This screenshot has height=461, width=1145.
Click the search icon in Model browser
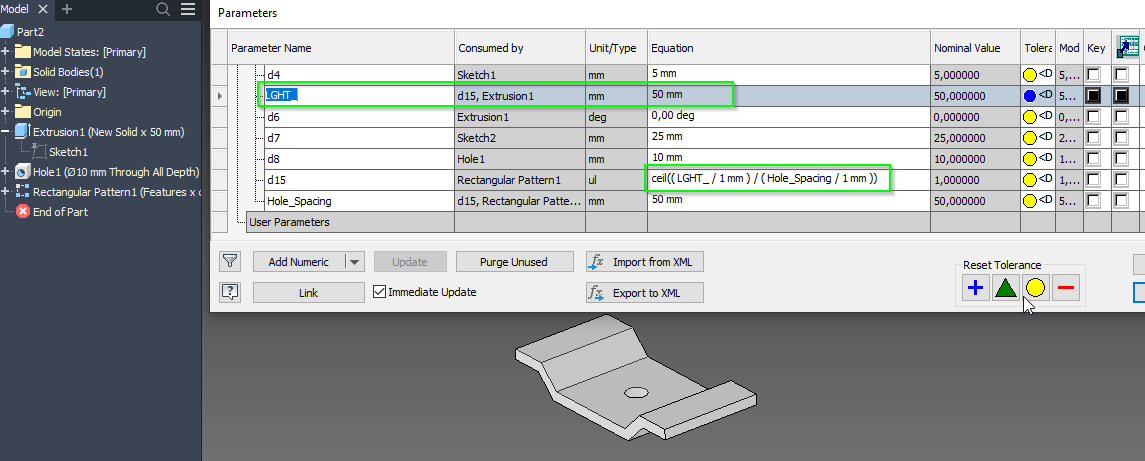164,9
